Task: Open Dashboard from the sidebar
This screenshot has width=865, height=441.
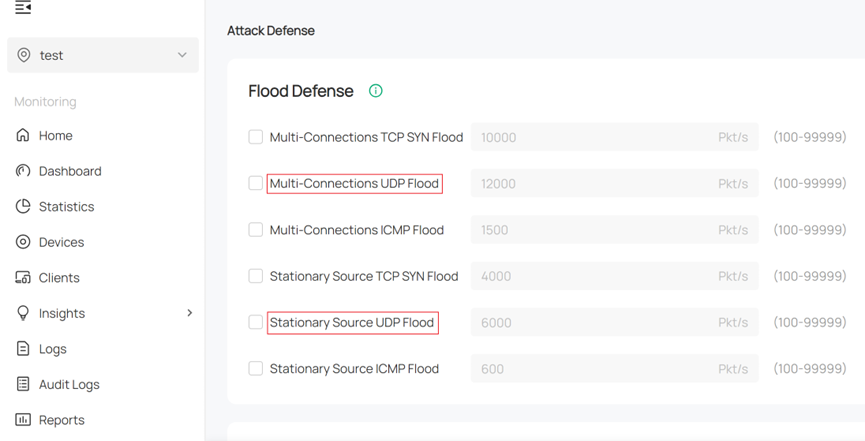Action: click(70, 171)
